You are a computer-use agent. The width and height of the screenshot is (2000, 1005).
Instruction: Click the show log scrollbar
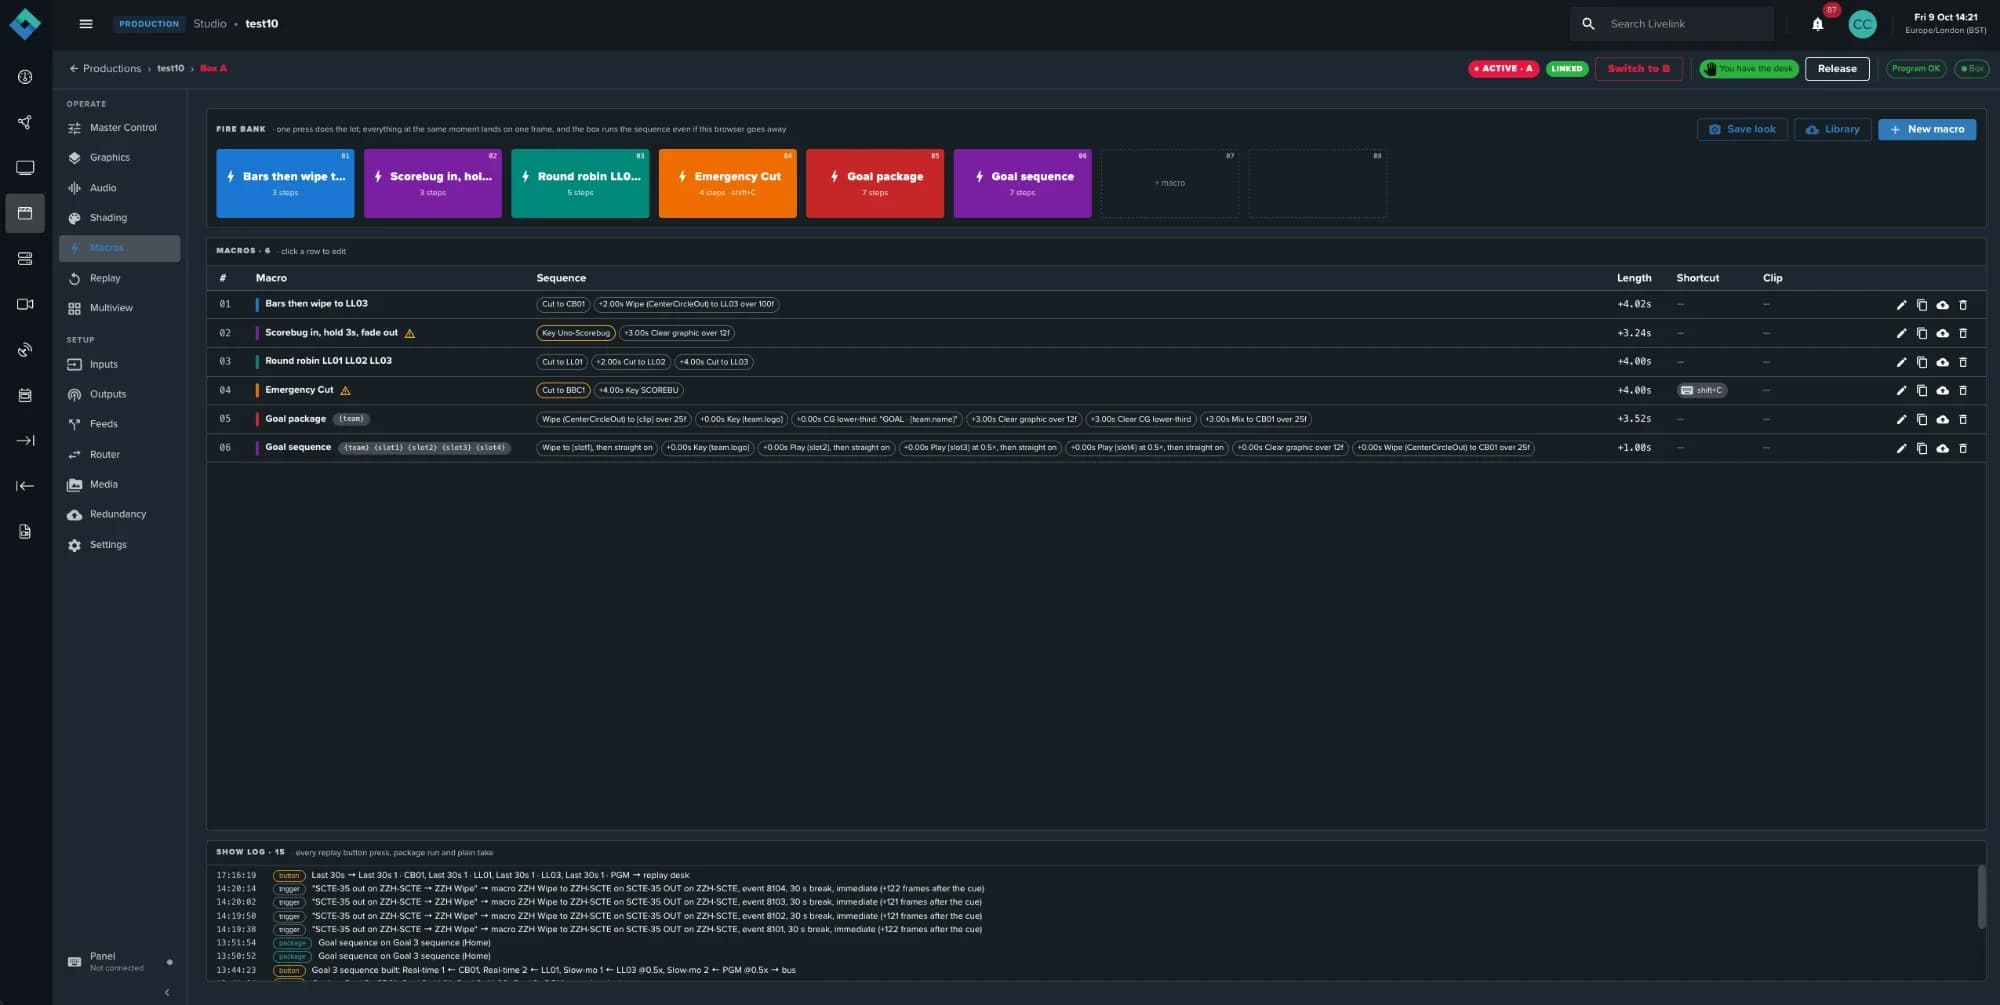(1981, 896)
